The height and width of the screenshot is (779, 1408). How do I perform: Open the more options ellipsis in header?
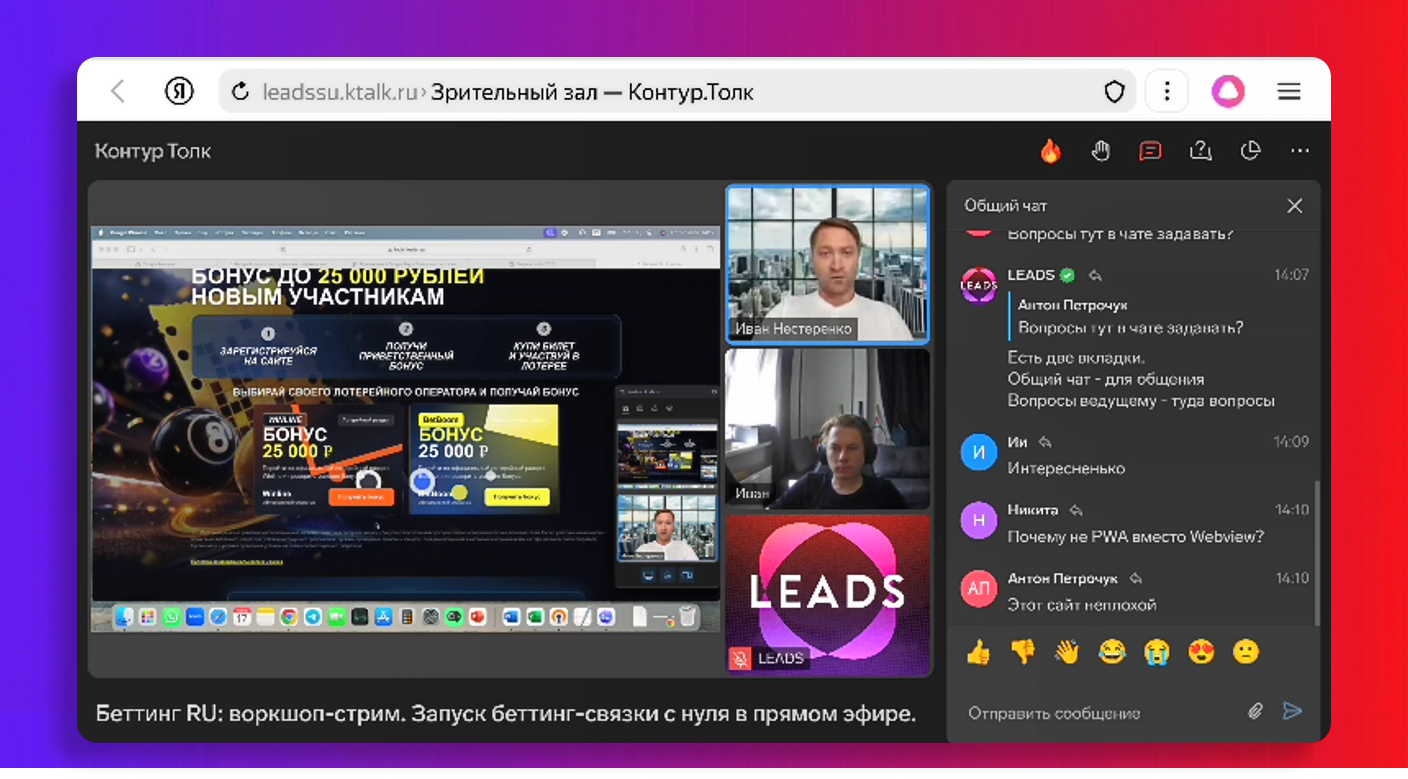tap(1300, 151)
